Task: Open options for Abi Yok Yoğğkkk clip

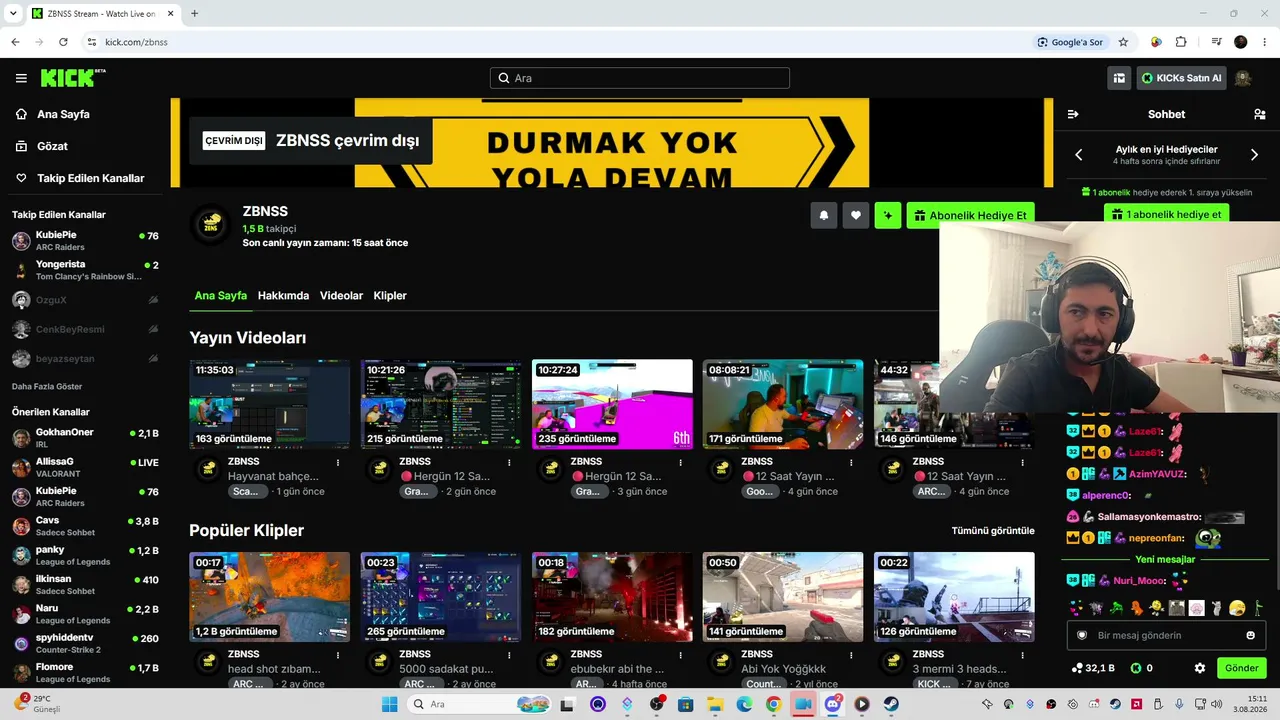Action: pos(850,655)
